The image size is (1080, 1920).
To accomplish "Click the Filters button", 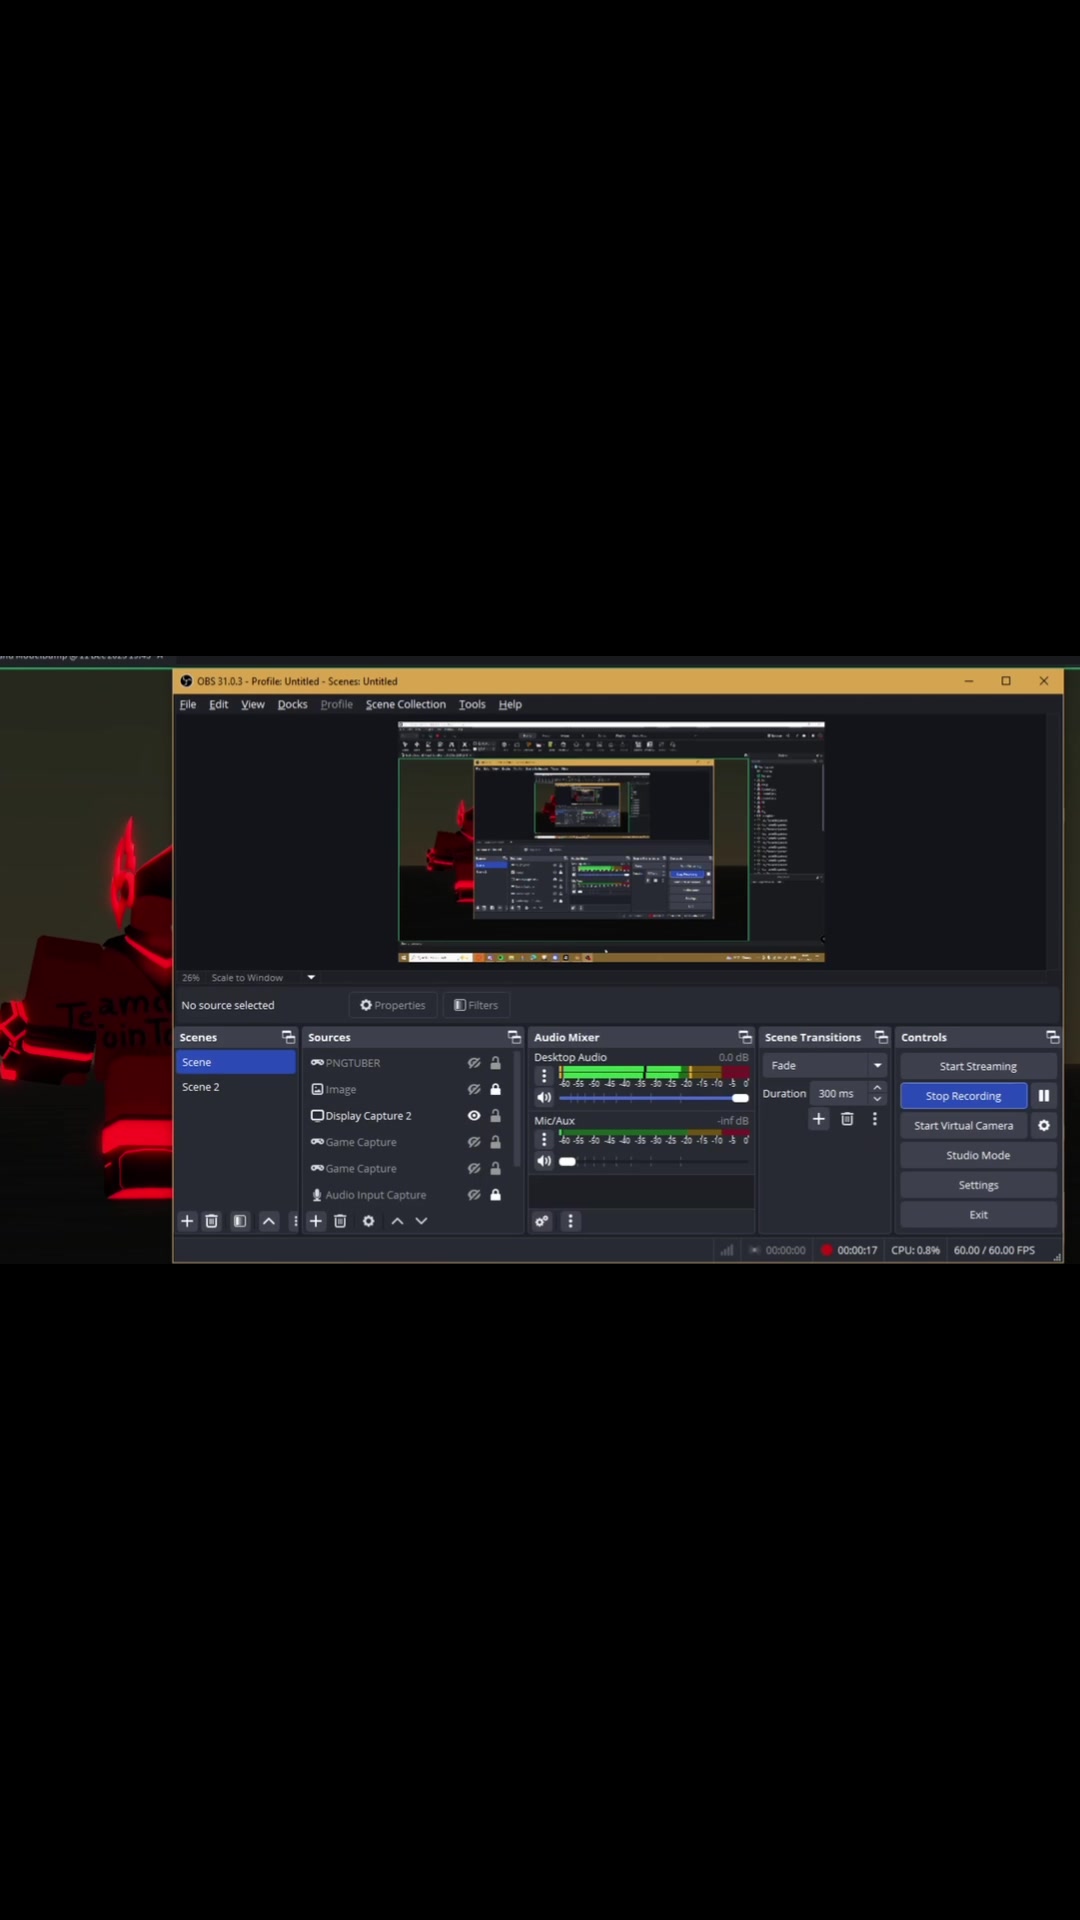I will (476, 1005).
